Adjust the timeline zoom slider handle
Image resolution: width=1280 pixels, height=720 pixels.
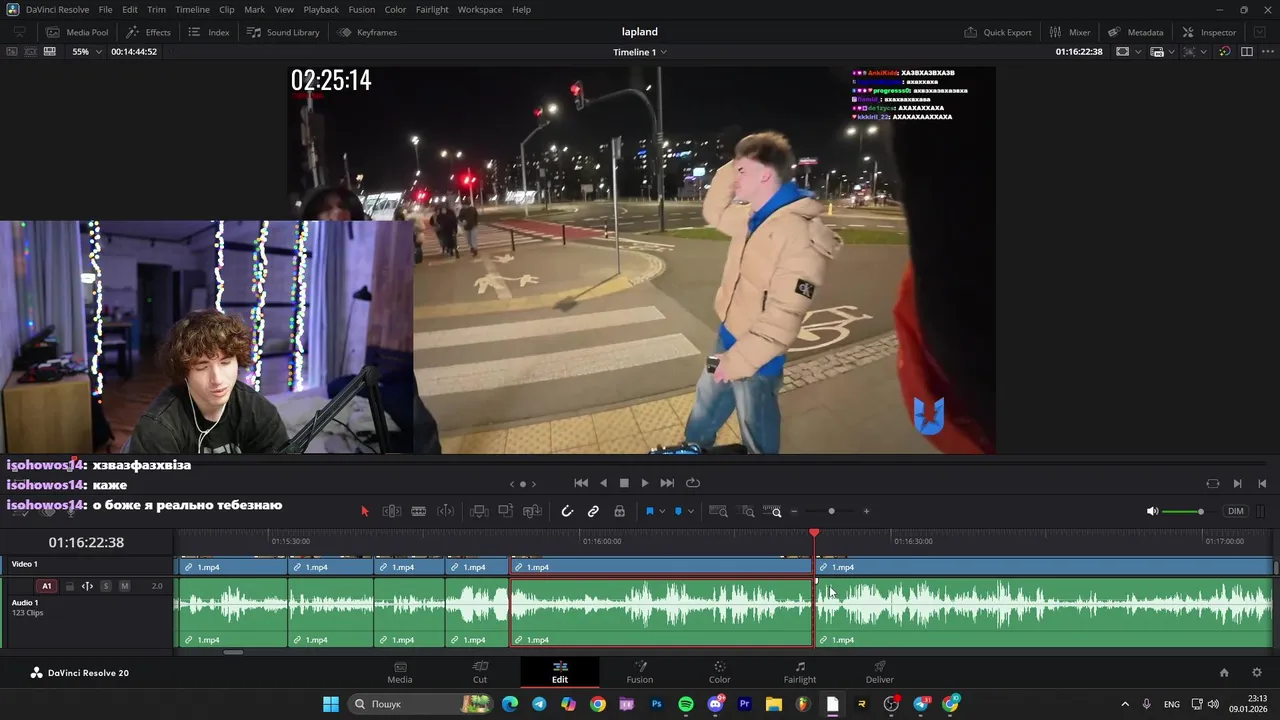click(x=831, y=511)
